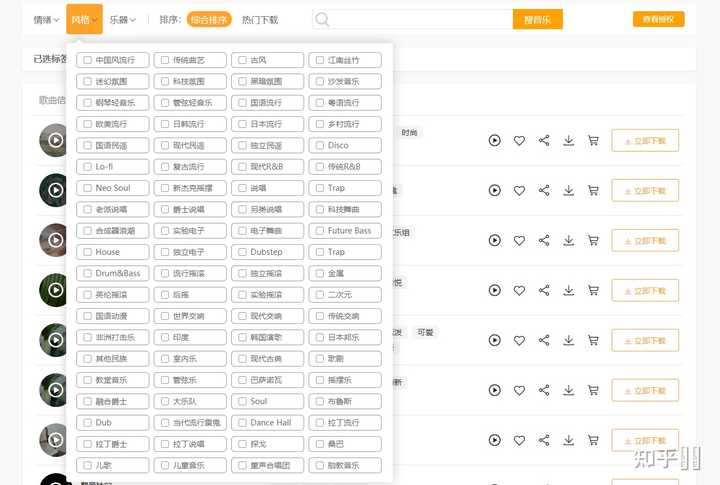This screenshot has width=720, height=485.
Task: Click 立即下载 on the third song
Action: pos(645,241)
